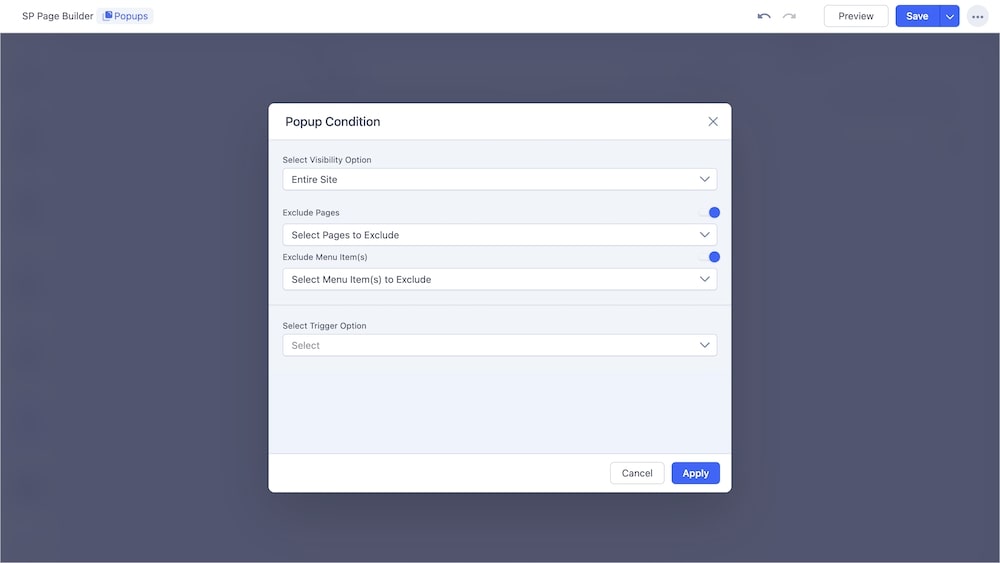Apply the popup condition settings
This screenshot has width=1000, height=563.
695,473
